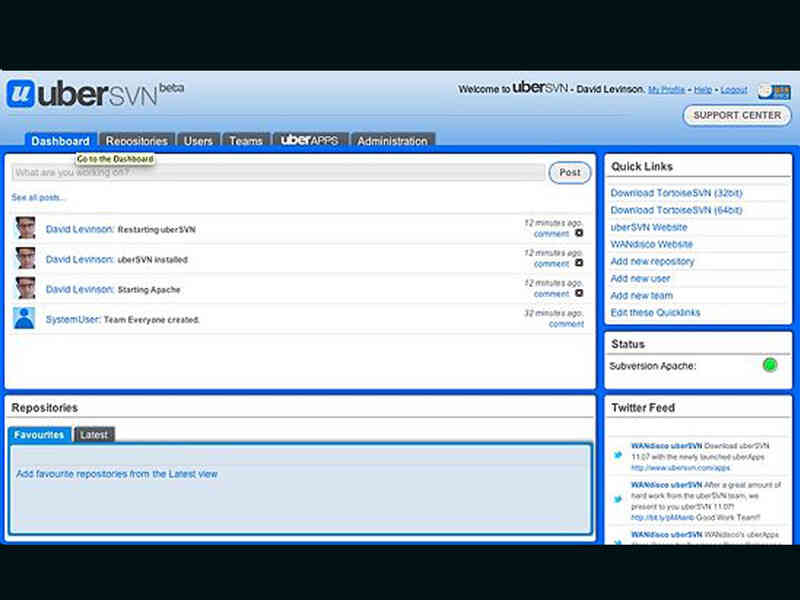Click the SystemUser avatar icon
800x600 pixels.
click(25, 320)
